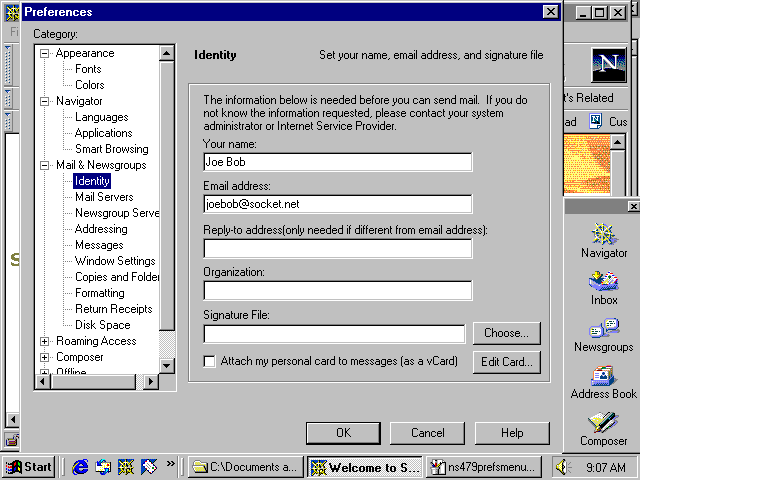Collapse Mail & Newsgroups category

click(x=45, y=165)
